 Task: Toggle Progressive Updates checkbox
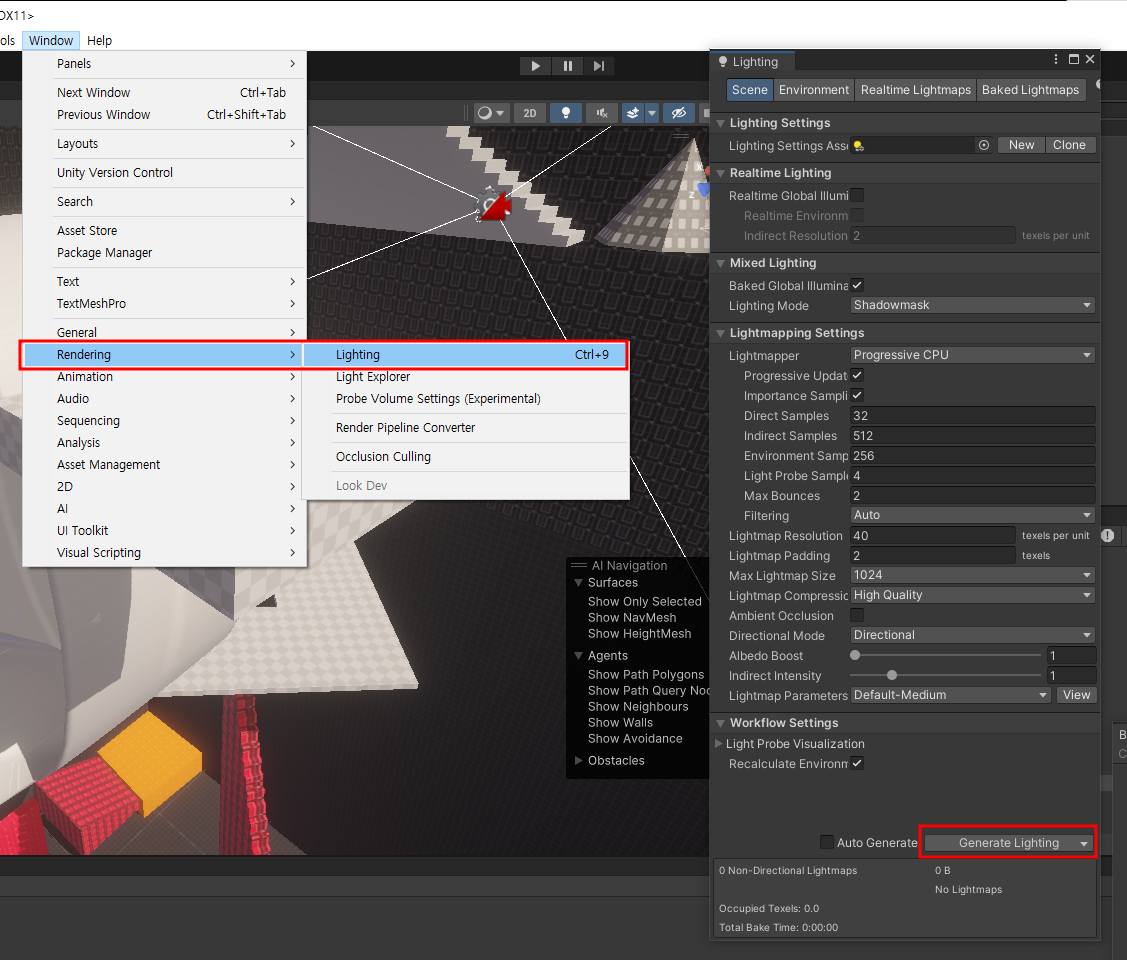[857, 375]
